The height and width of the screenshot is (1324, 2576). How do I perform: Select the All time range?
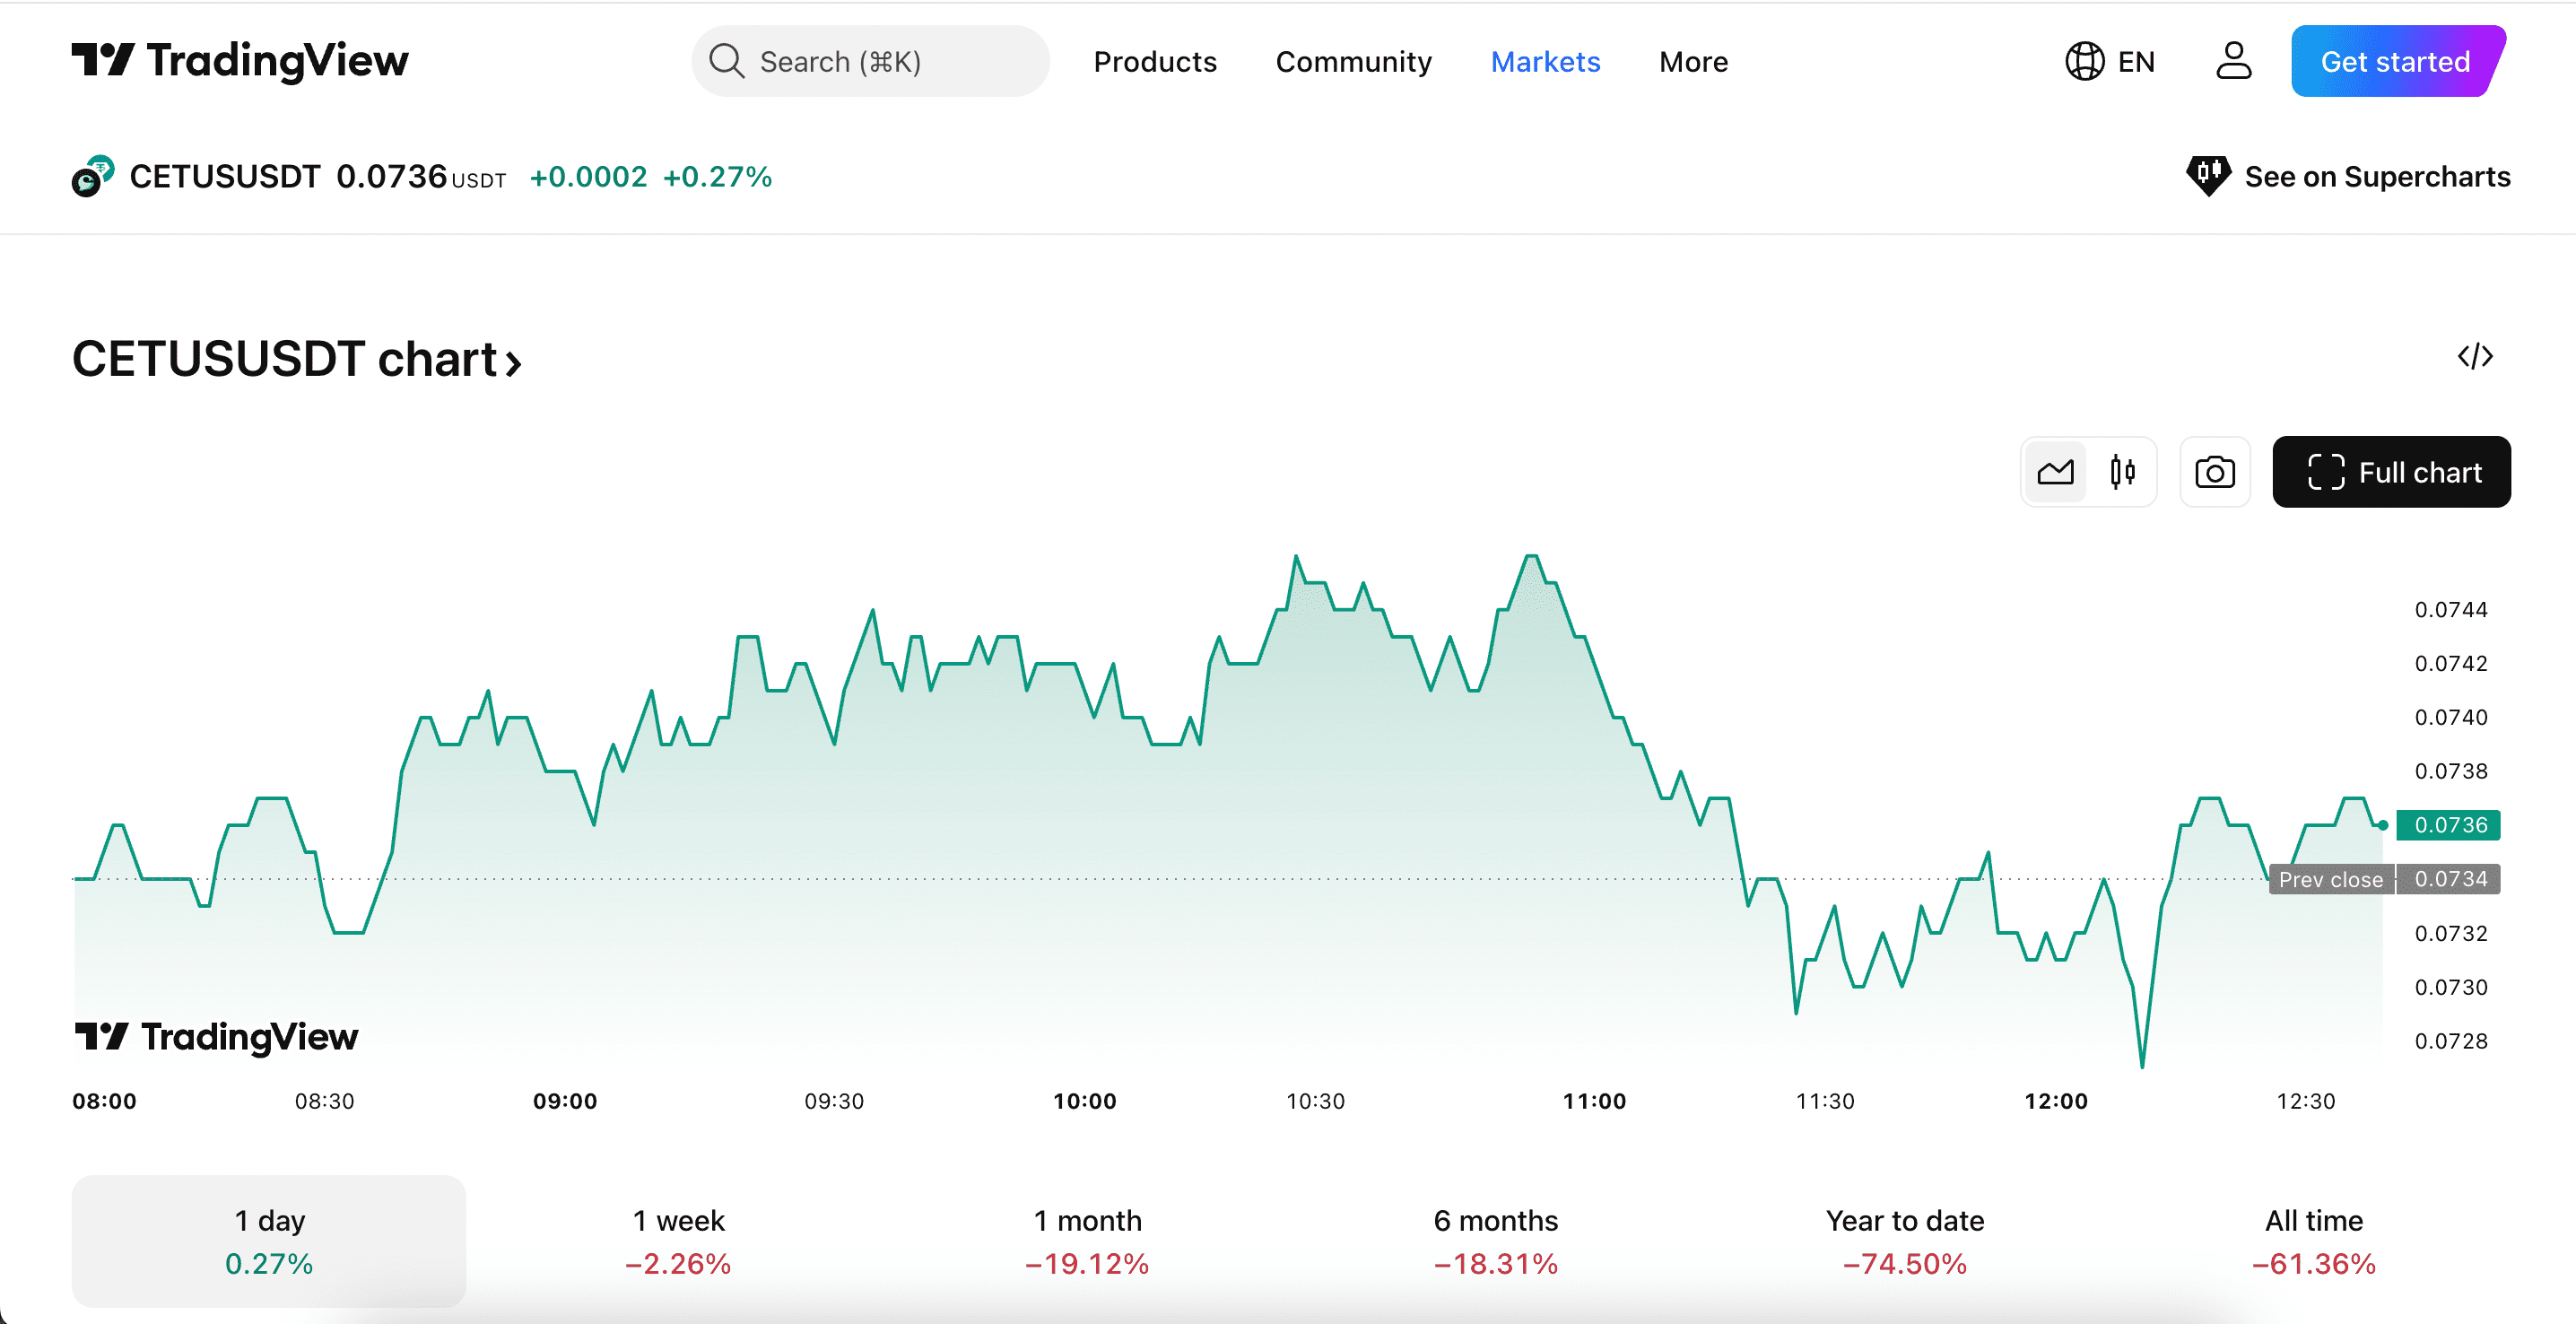click(x=2312, y=1241)
